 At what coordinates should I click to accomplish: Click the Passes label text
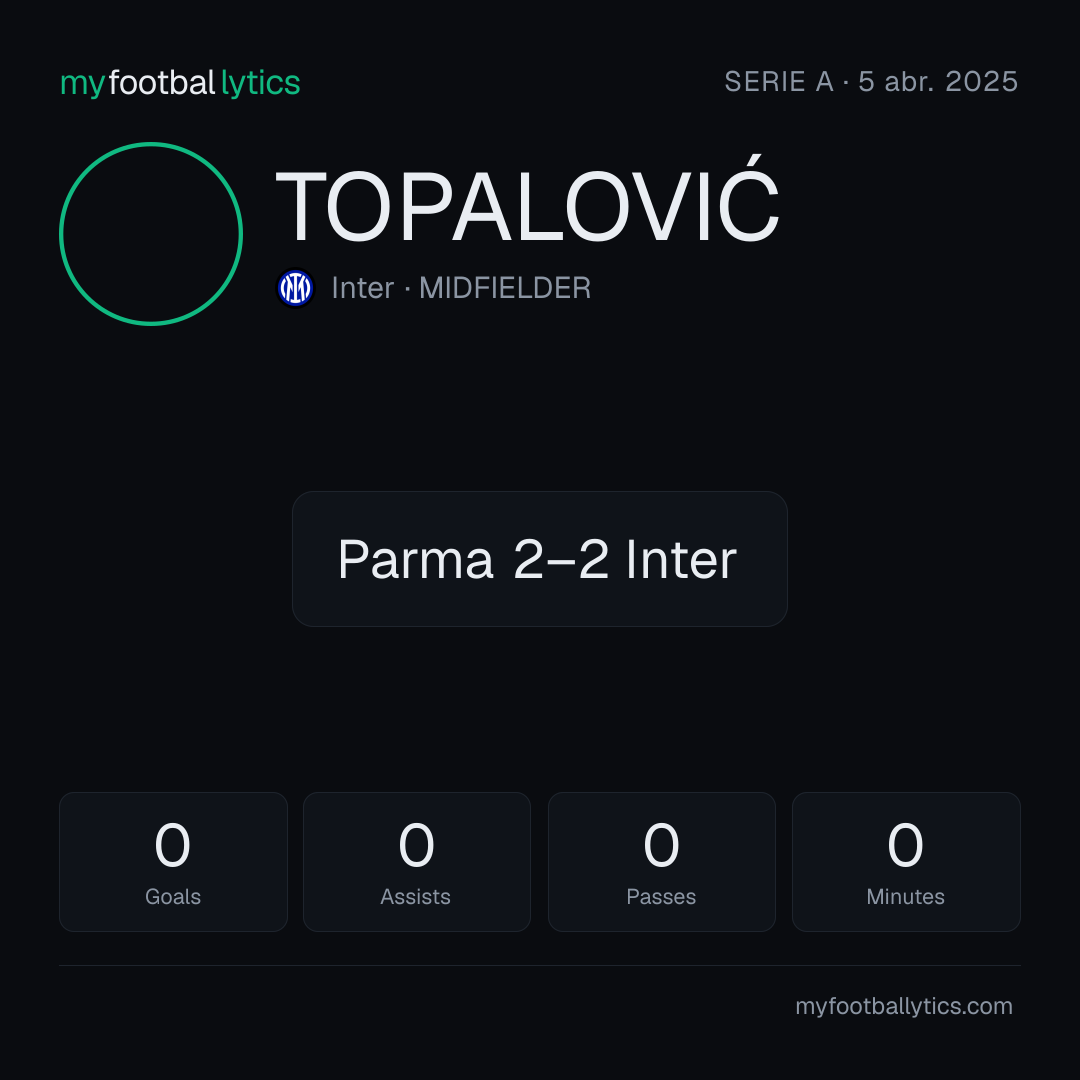click(x=661, y=897)
